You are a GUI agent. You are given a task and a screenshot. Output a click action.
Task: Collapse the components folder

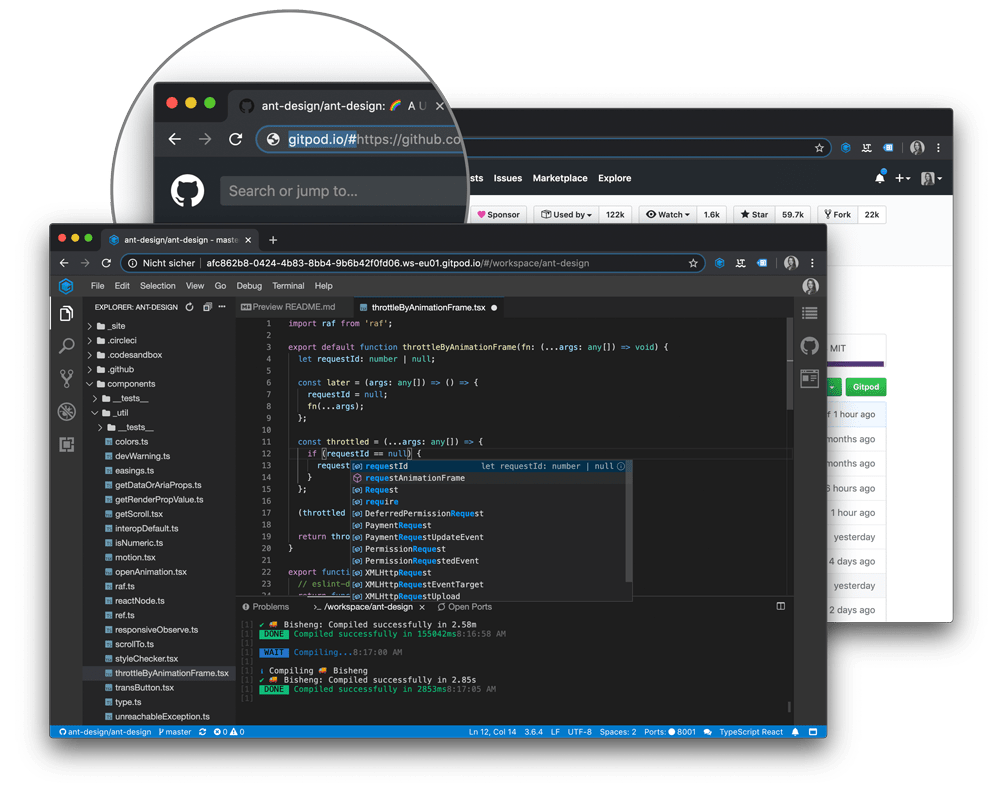(89, 384)
